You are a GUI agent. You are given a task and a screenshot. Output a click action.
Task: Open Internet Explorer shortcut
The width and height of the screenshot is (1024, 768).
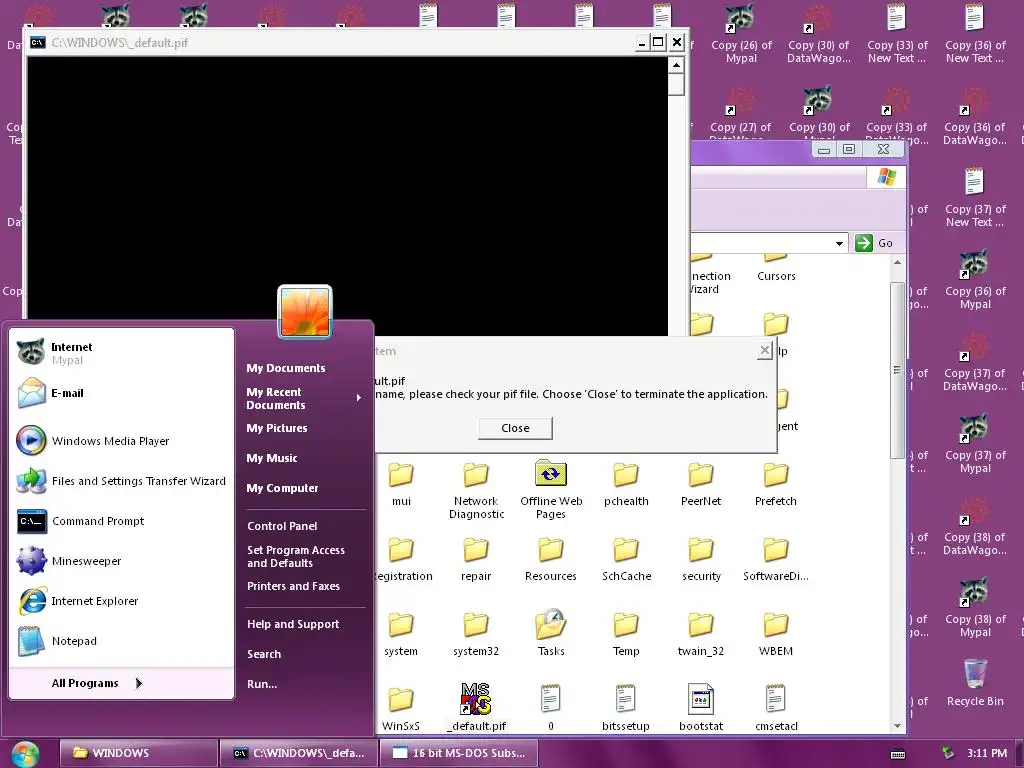pos(121,601)
